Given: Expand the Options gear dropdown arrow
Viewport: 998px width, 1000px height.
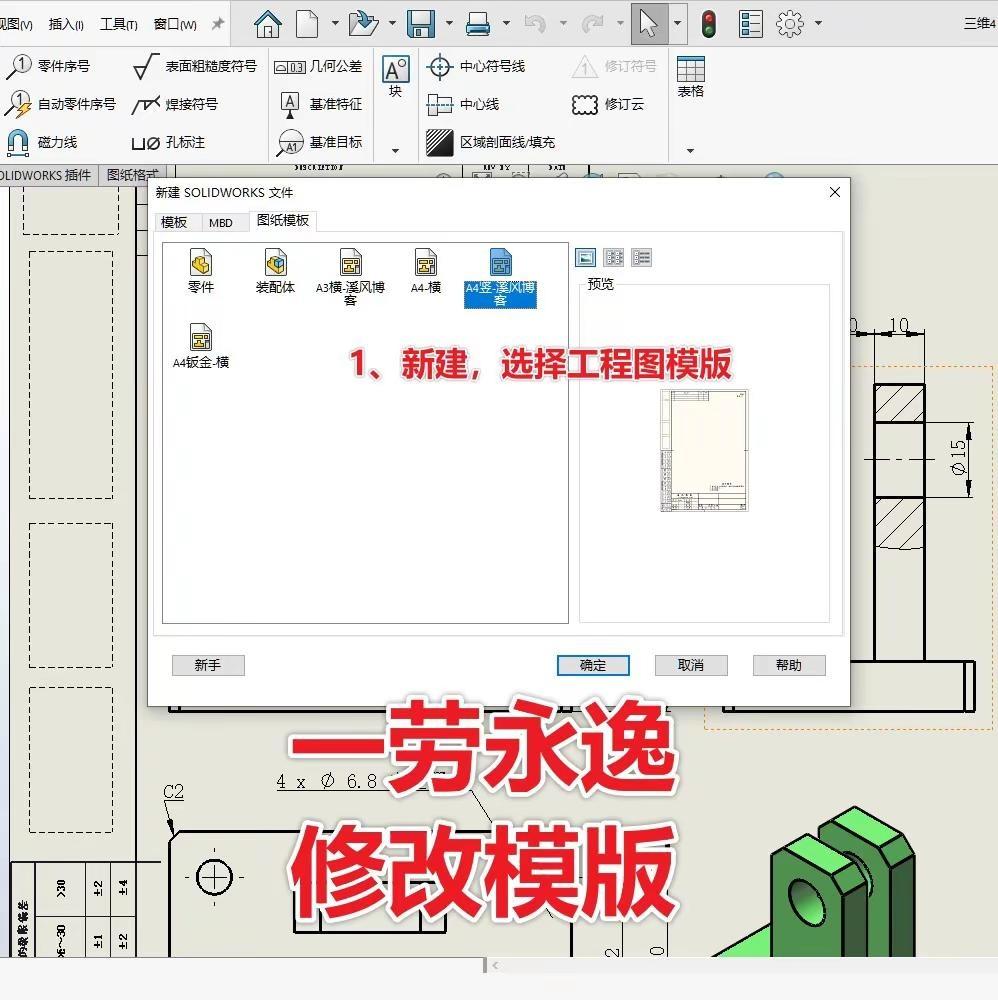Looking at the screenshot, I should [818, 24].
